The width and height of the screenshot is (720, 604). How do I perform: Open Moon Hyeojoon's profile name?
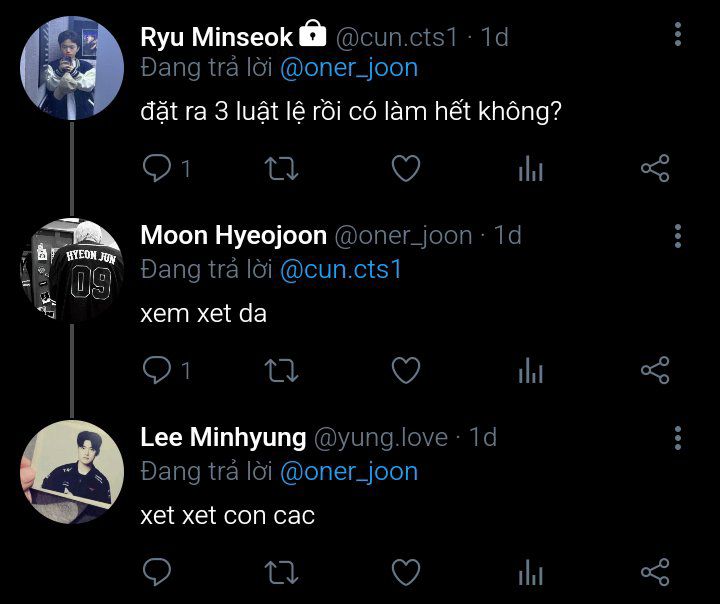click(233, 236)
